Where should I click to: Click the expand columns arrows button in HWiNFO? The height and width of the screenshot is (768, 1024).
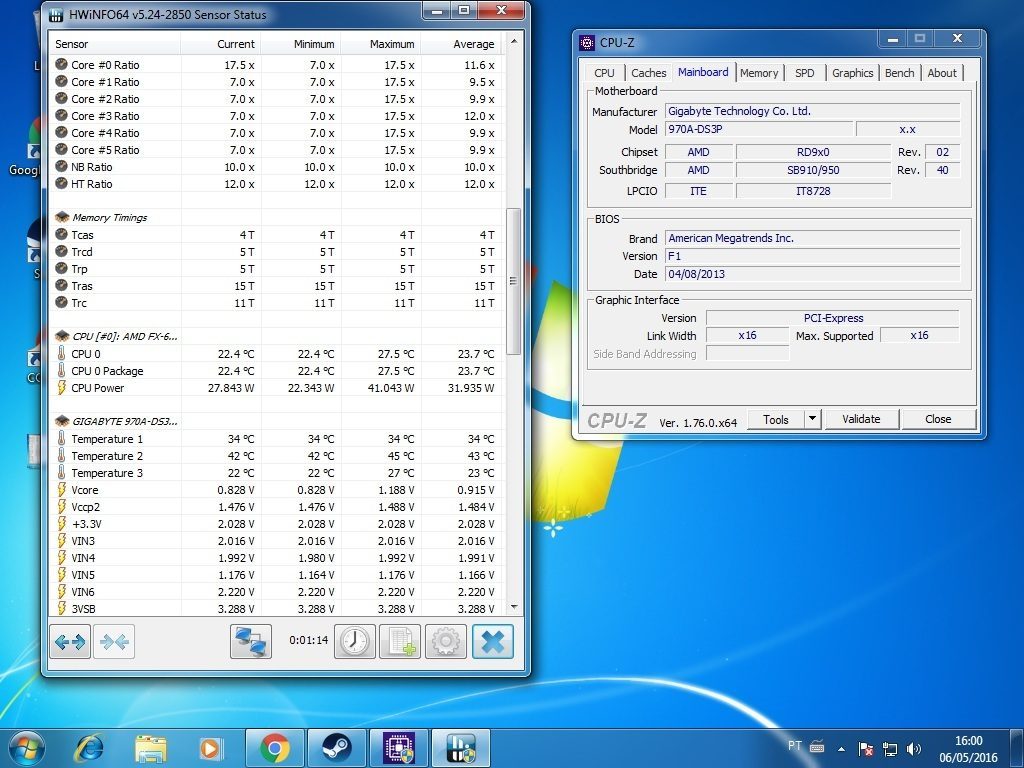point(70,641)
